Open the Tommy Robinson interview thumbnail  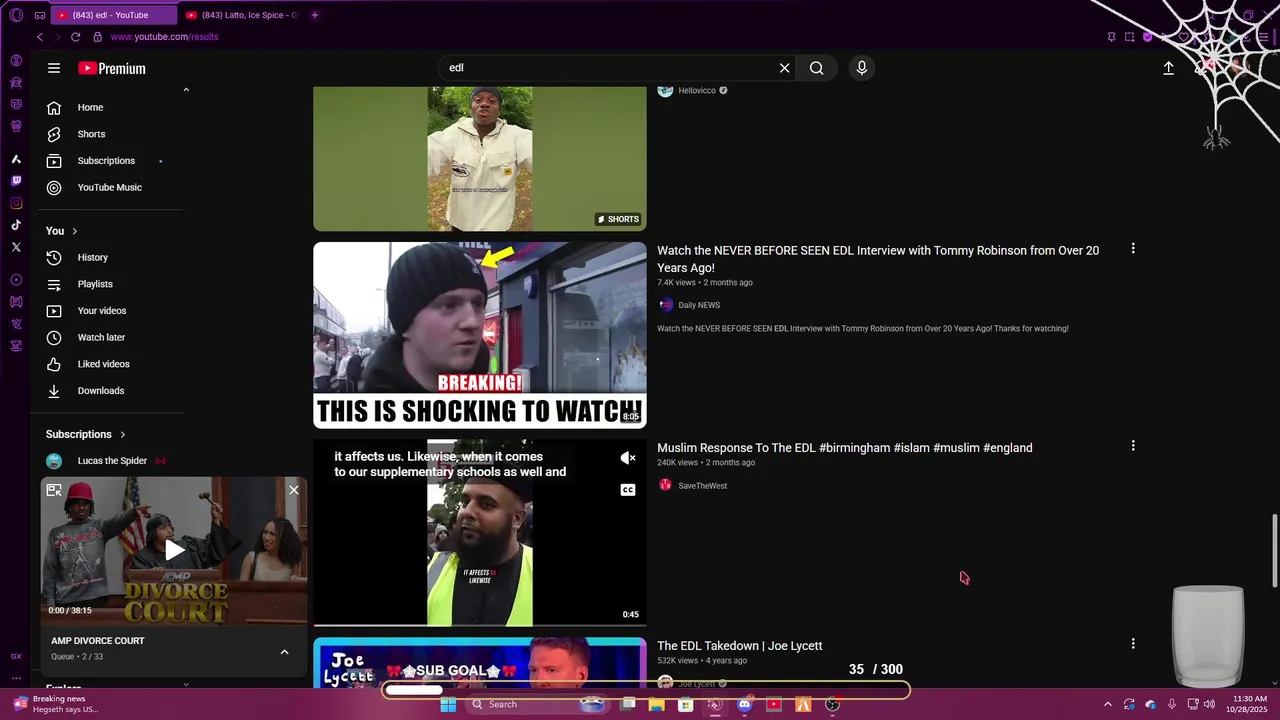480,335
